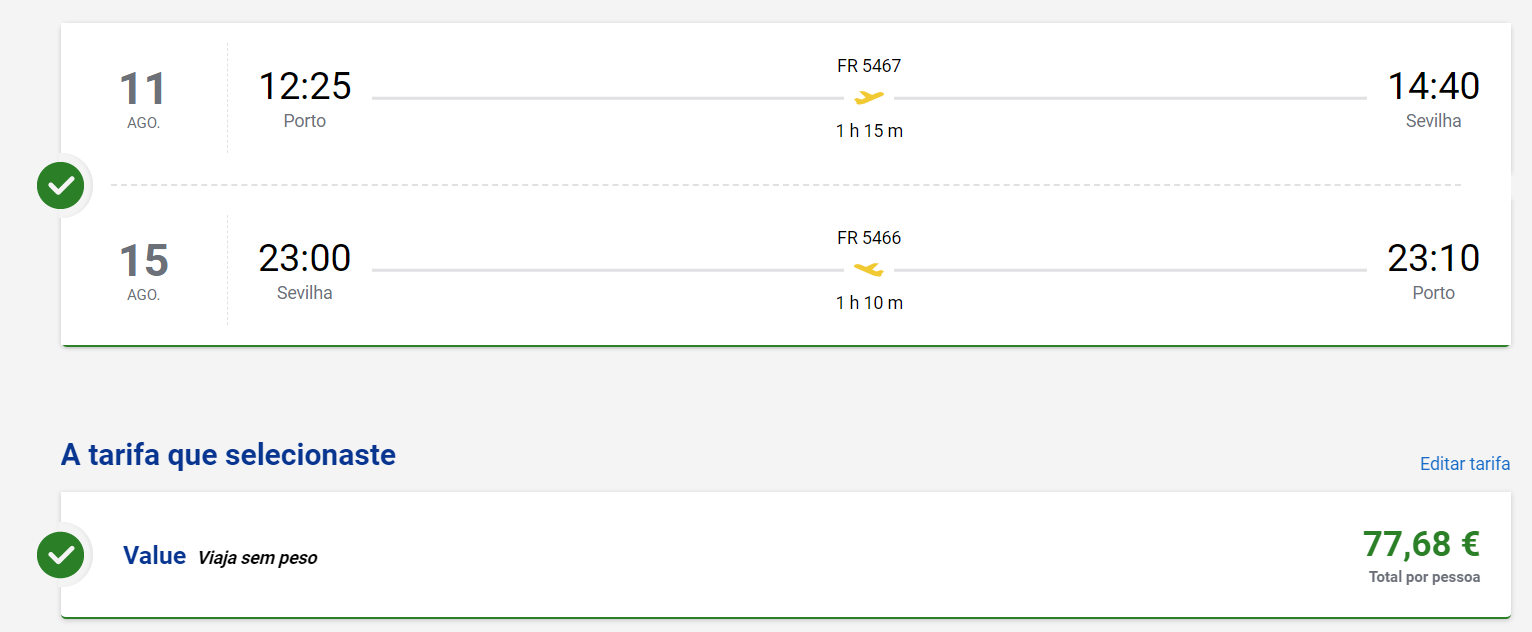
Task: Click the outbound yellow airplane icon
Action: [x=869, y=98]
